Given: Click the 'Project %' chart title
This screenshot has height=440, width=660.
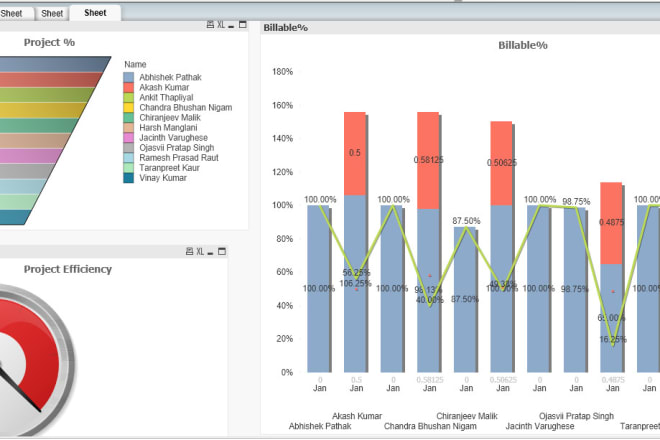Looking at the screenshot, I should click(49, 43).
